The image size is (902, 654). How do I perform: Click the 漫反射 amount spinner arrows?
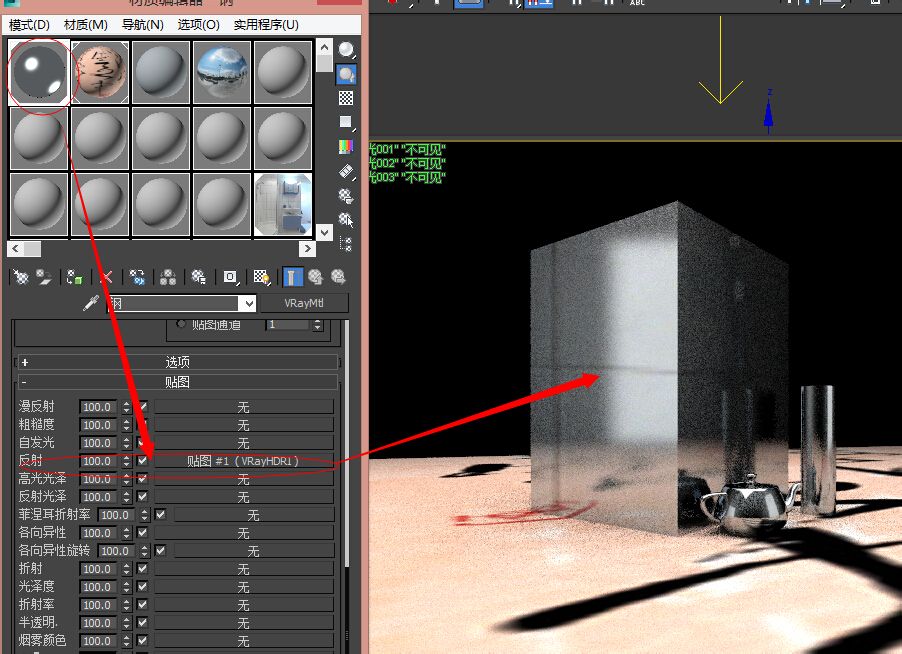[x=127, y=407]
